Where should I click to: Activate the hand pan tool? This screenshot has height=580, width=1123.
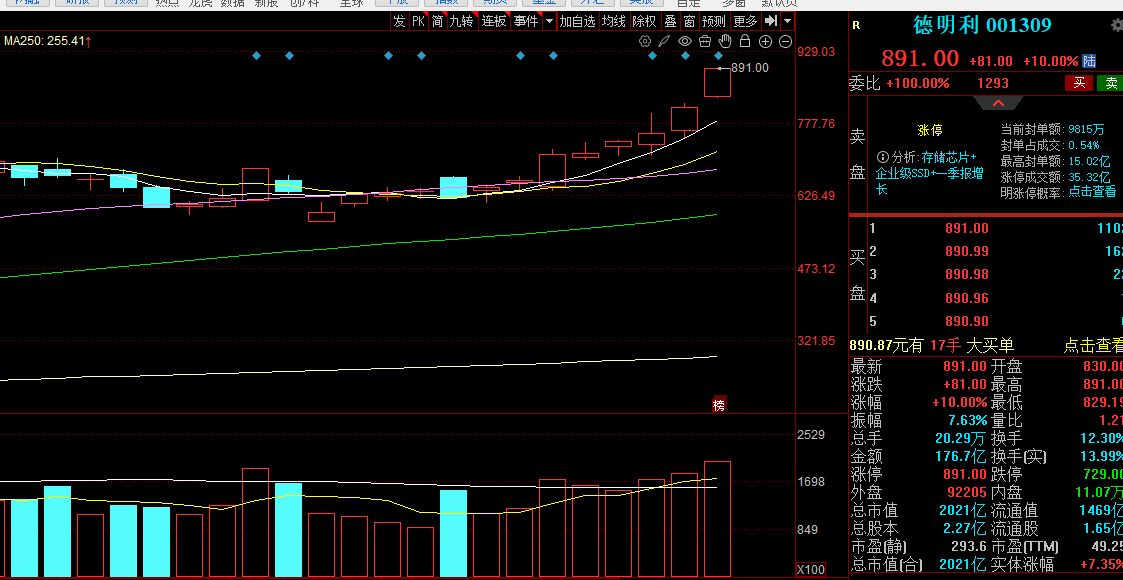[725, 41]
